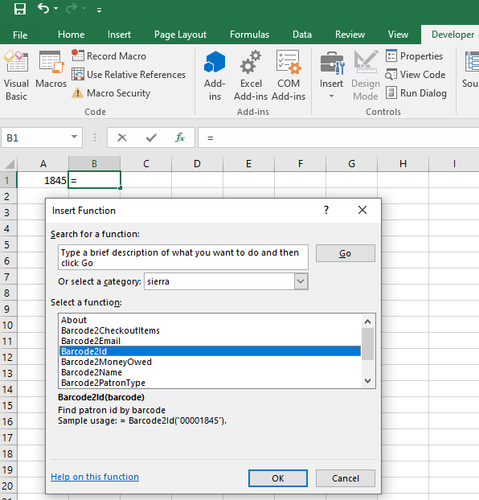The image size is (479, 500).
Task: Click the function search description box
Action: click(x=183, y=257)
